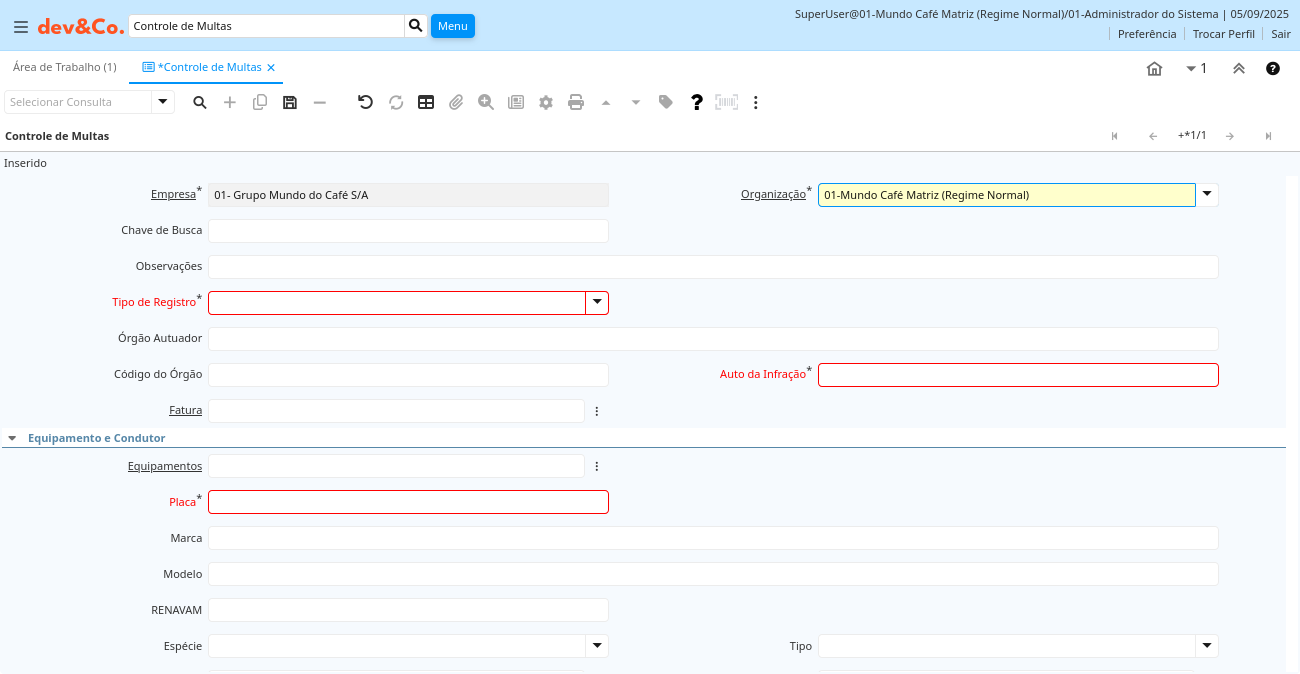Click the Print icon in toolbar
The image size is (1300, 674).
pos(576,102)
